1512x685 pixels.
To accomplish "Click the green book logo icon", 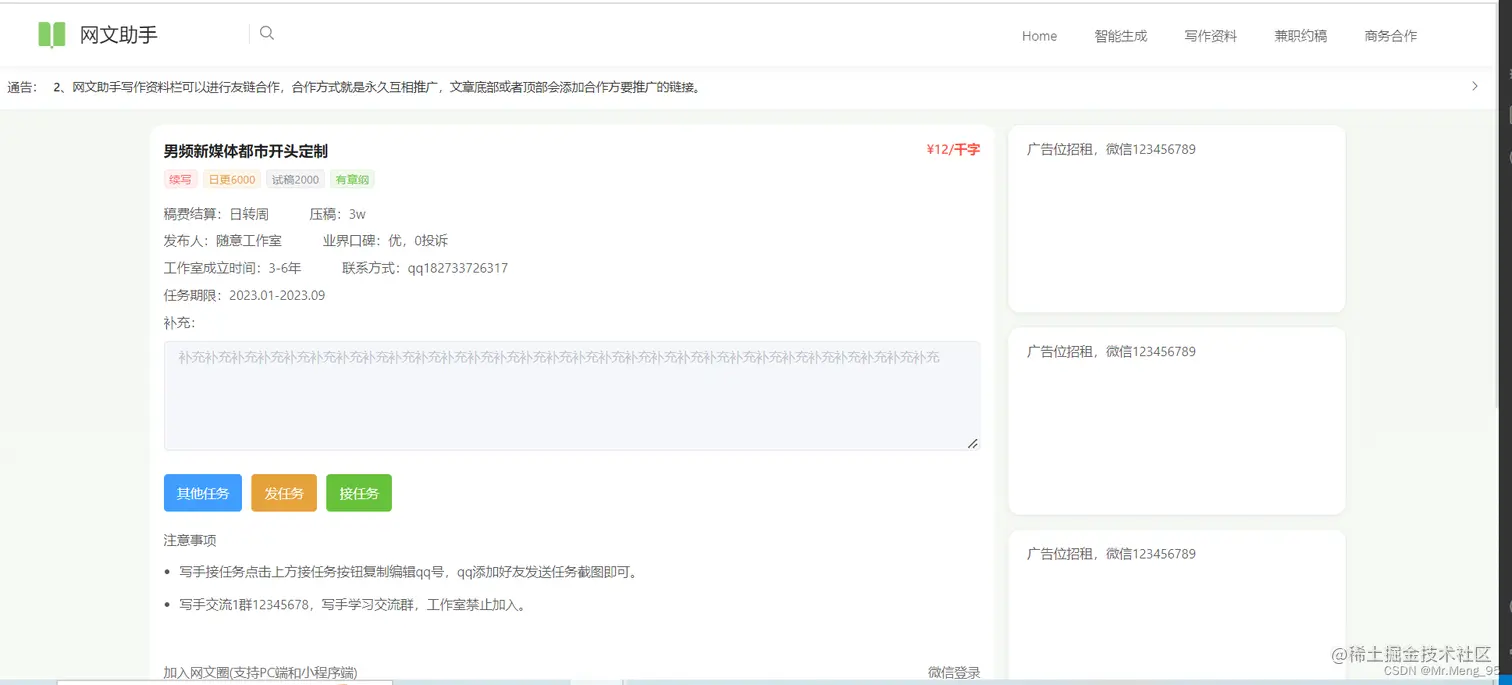I will pyautogui.click(x=51, y=34).
